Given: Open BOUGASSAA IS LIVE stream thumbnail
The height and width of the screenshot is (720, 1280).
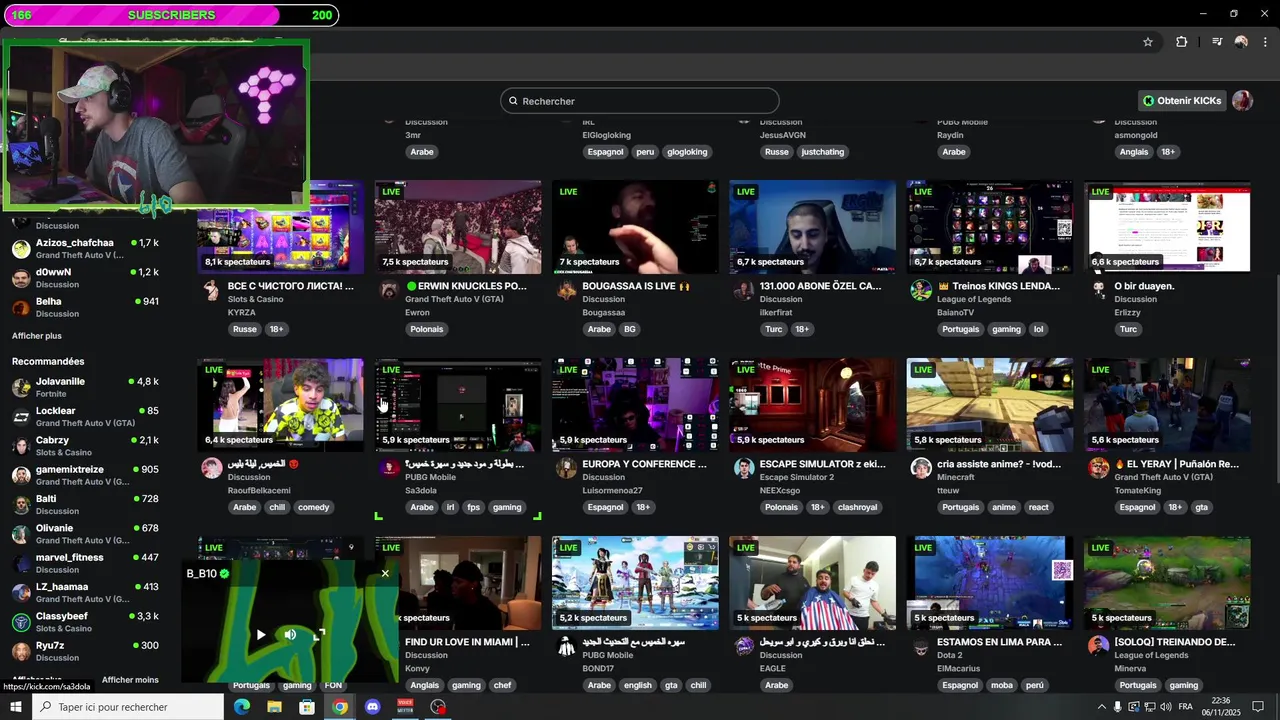Looking at the screenshot, I should (x=635, y=227).
